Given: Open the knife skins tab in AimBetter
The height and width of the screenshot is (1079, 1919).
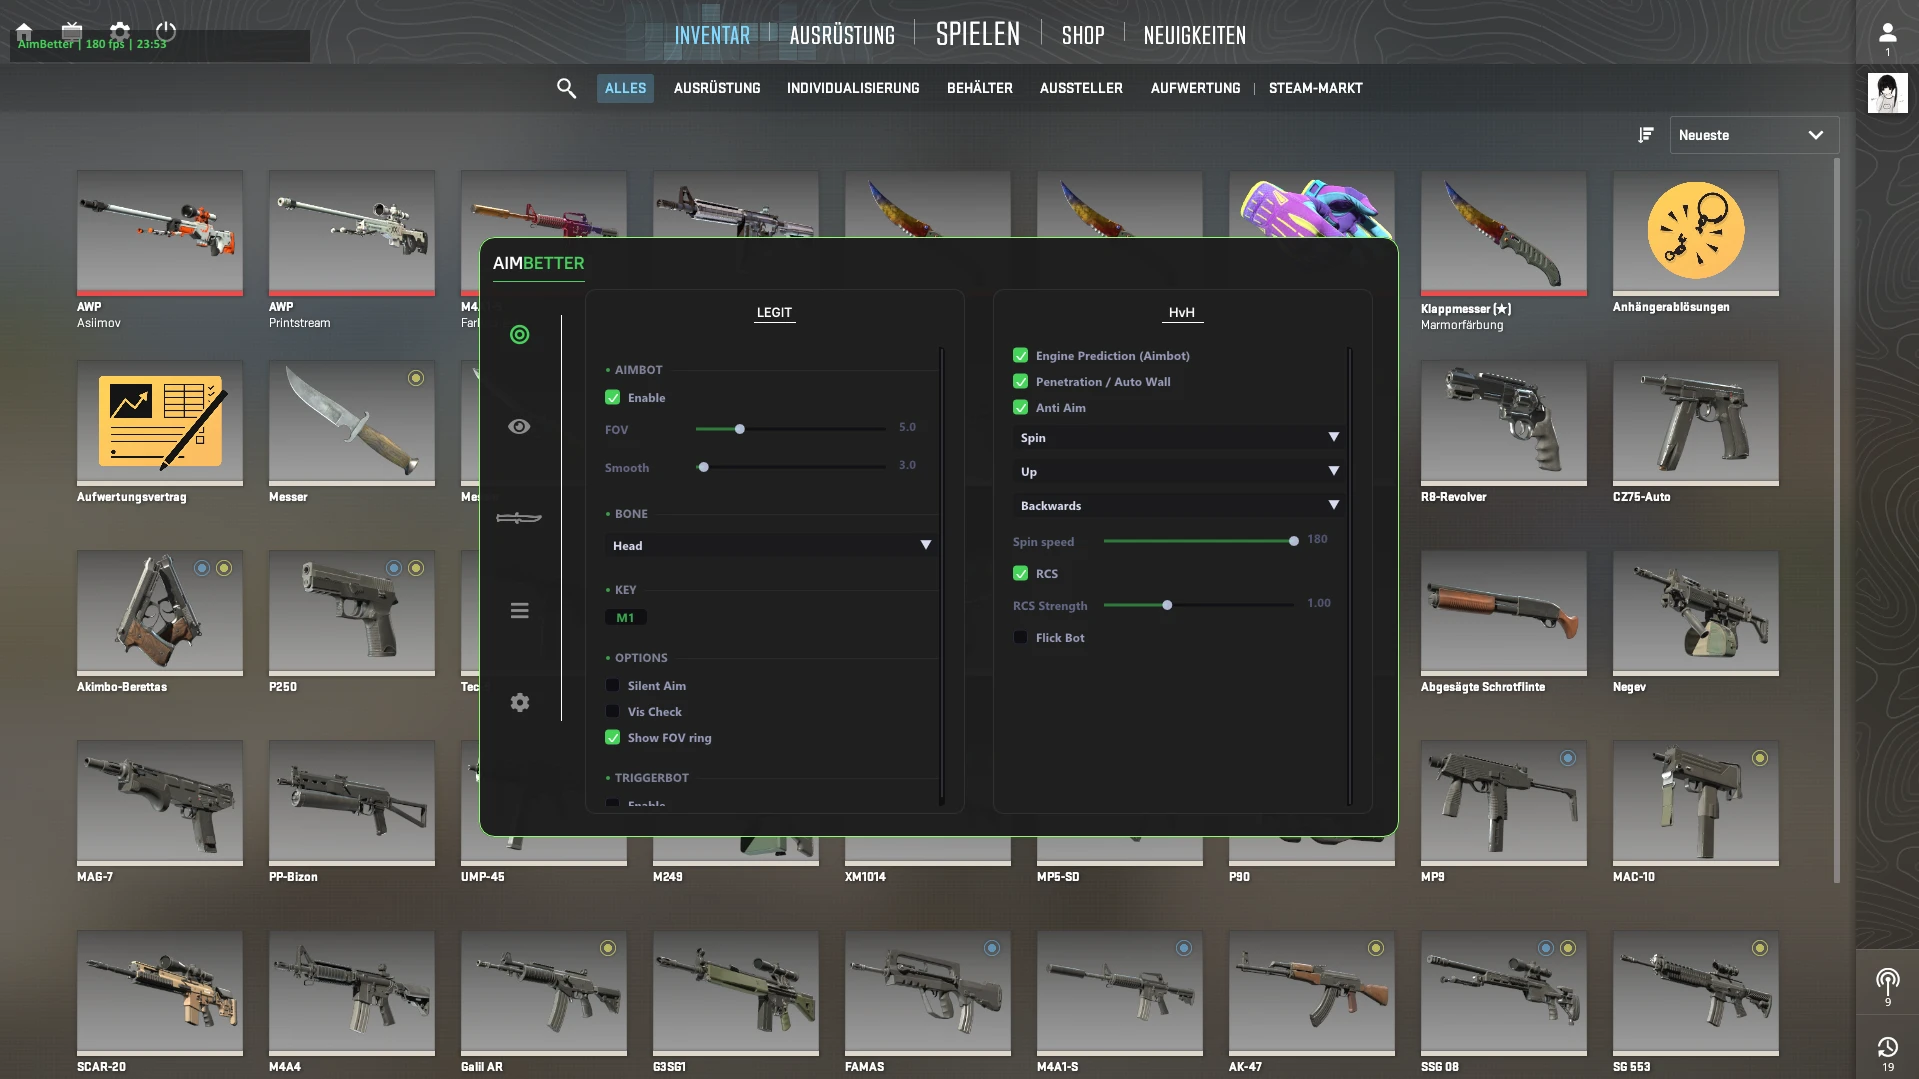Looking at the screenshot, I should pyautogui.click(x=519, y=517).
